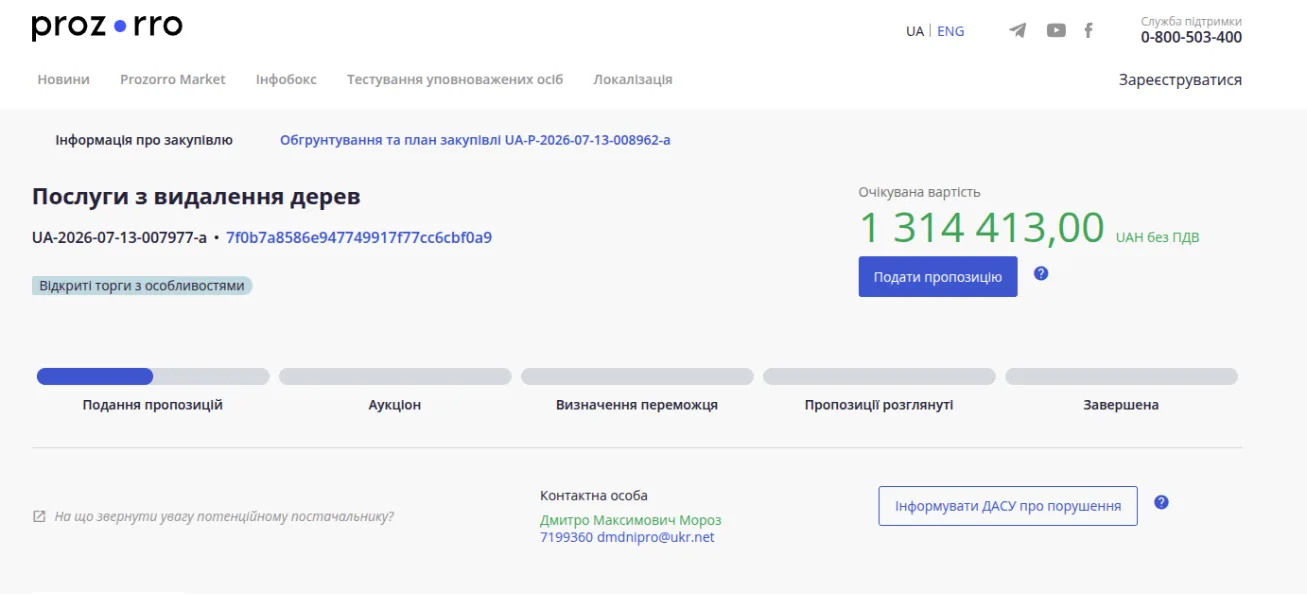Switch language to ENG
The width and height of the screenshot is (1307, 595).
click(x=951, y=31)
